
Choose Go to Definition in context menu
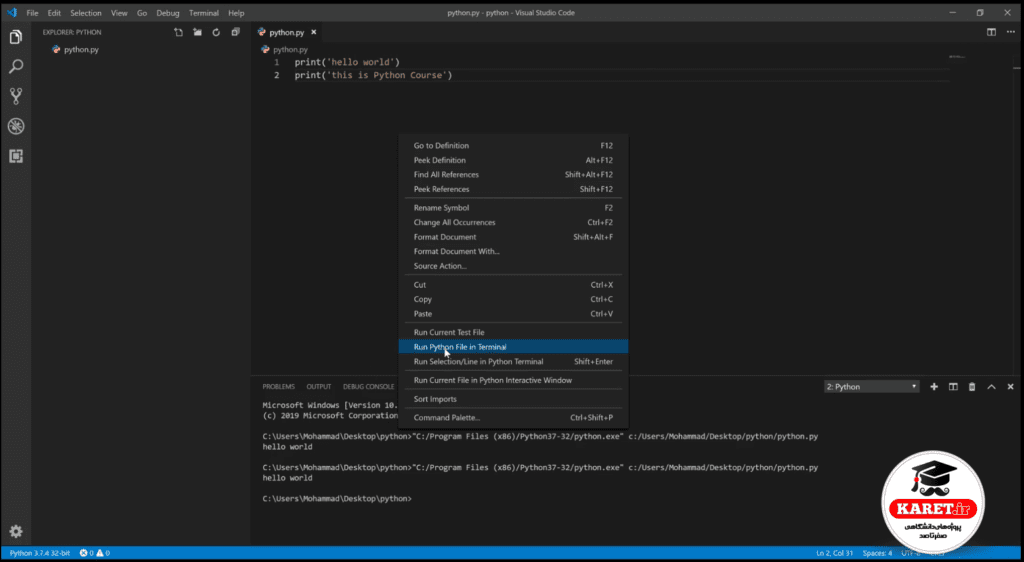[x=513, y=146]
